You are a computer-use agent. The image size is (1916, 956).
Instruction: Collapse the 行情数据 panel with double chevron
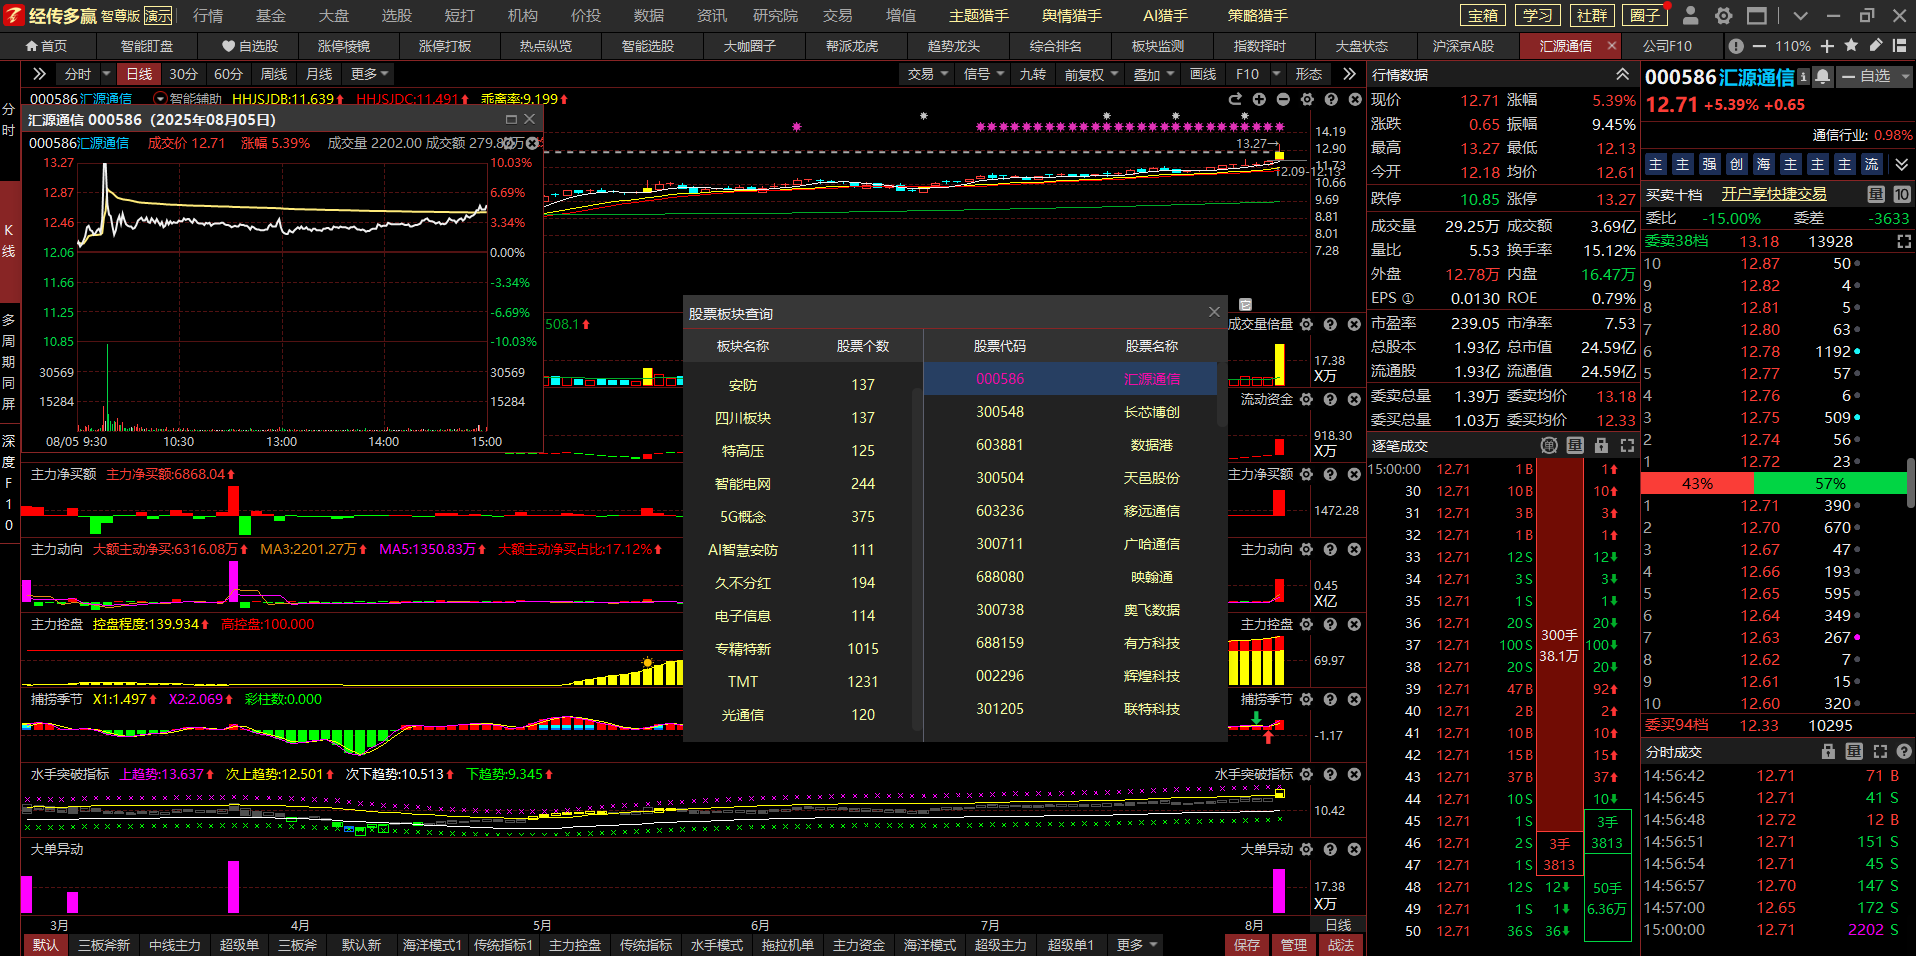pos(1622,75)
